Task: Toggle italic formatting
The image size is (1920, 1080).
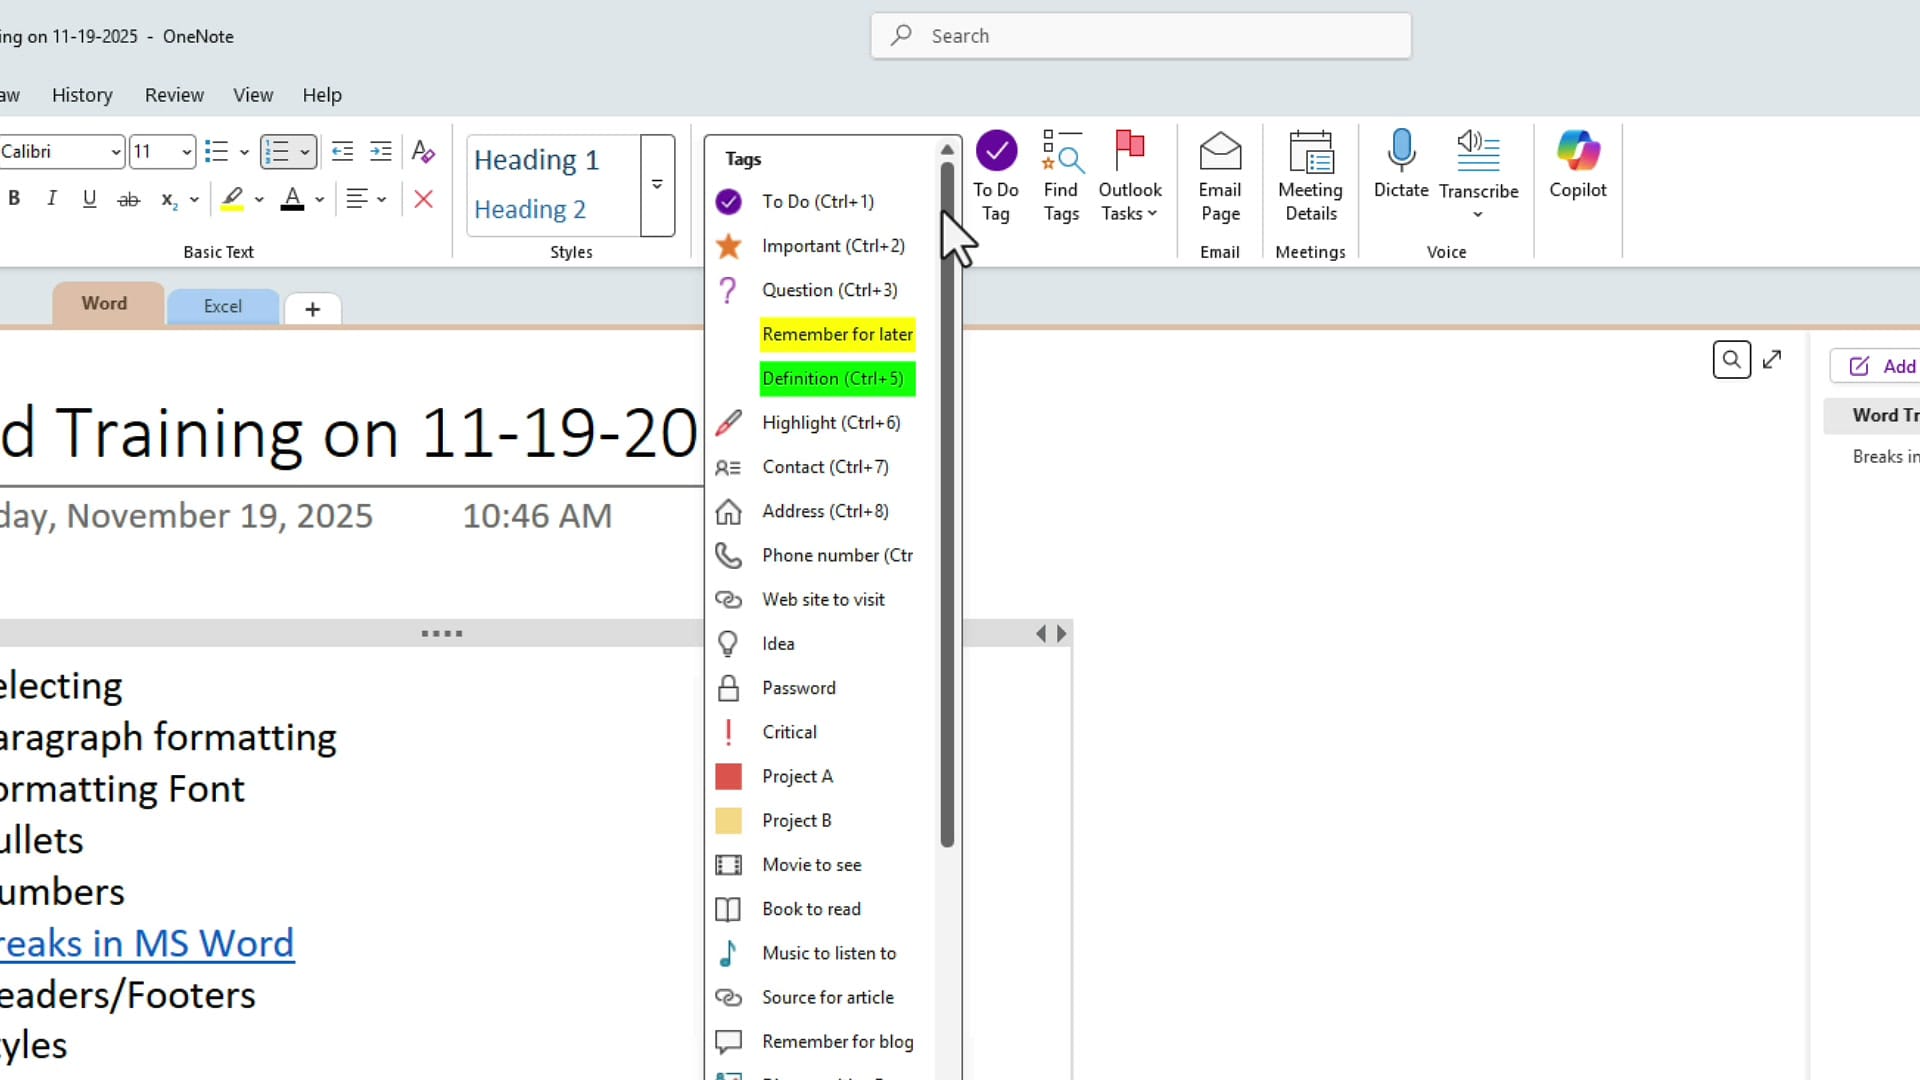Action: click(51, 198)
